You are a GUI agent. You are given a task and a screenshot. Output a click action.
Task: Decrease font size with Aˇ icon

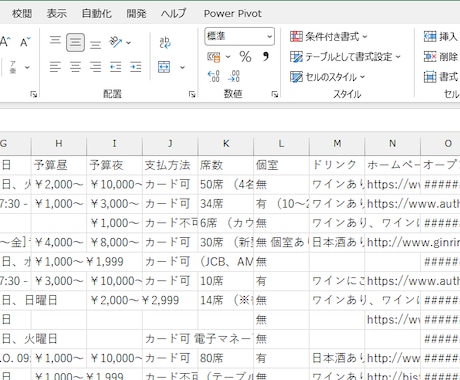25,42
